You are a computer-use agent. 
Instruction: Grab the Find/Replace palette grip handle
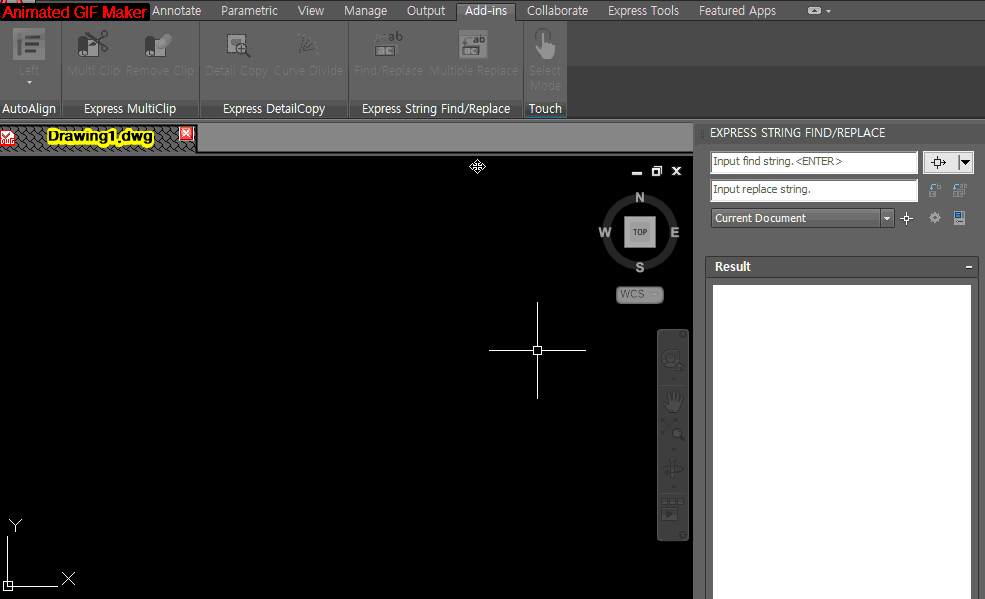click(702, 133)
